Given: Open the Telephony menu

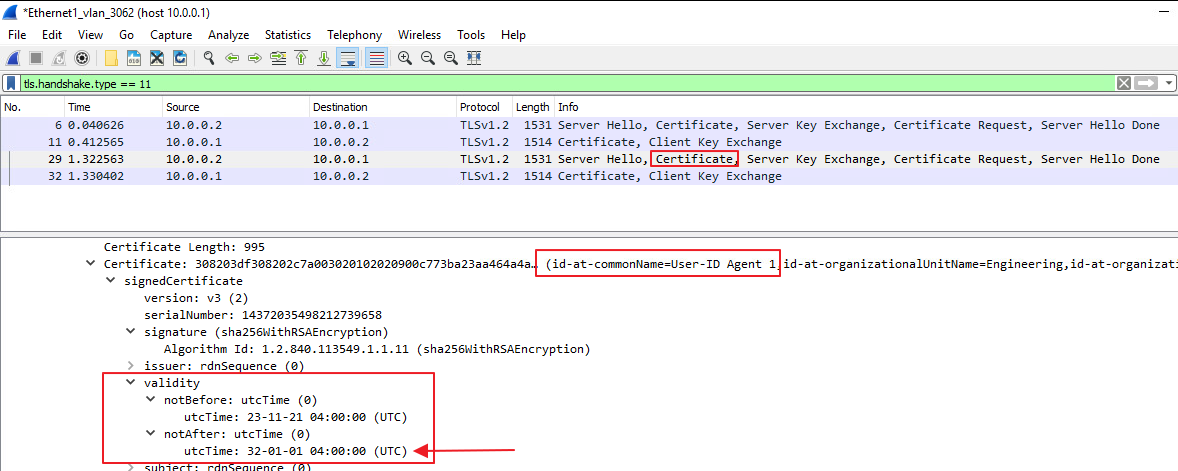Looking at the screenshot, I should pyautogui.click(x=355, y=35).
